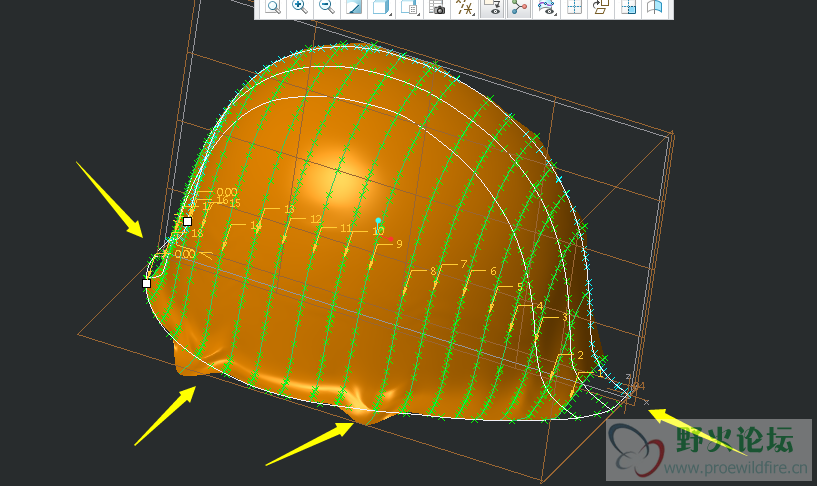Select the upper white square curve handle
Viewport: 817px width, 486px height.
(x=187, y=221)
